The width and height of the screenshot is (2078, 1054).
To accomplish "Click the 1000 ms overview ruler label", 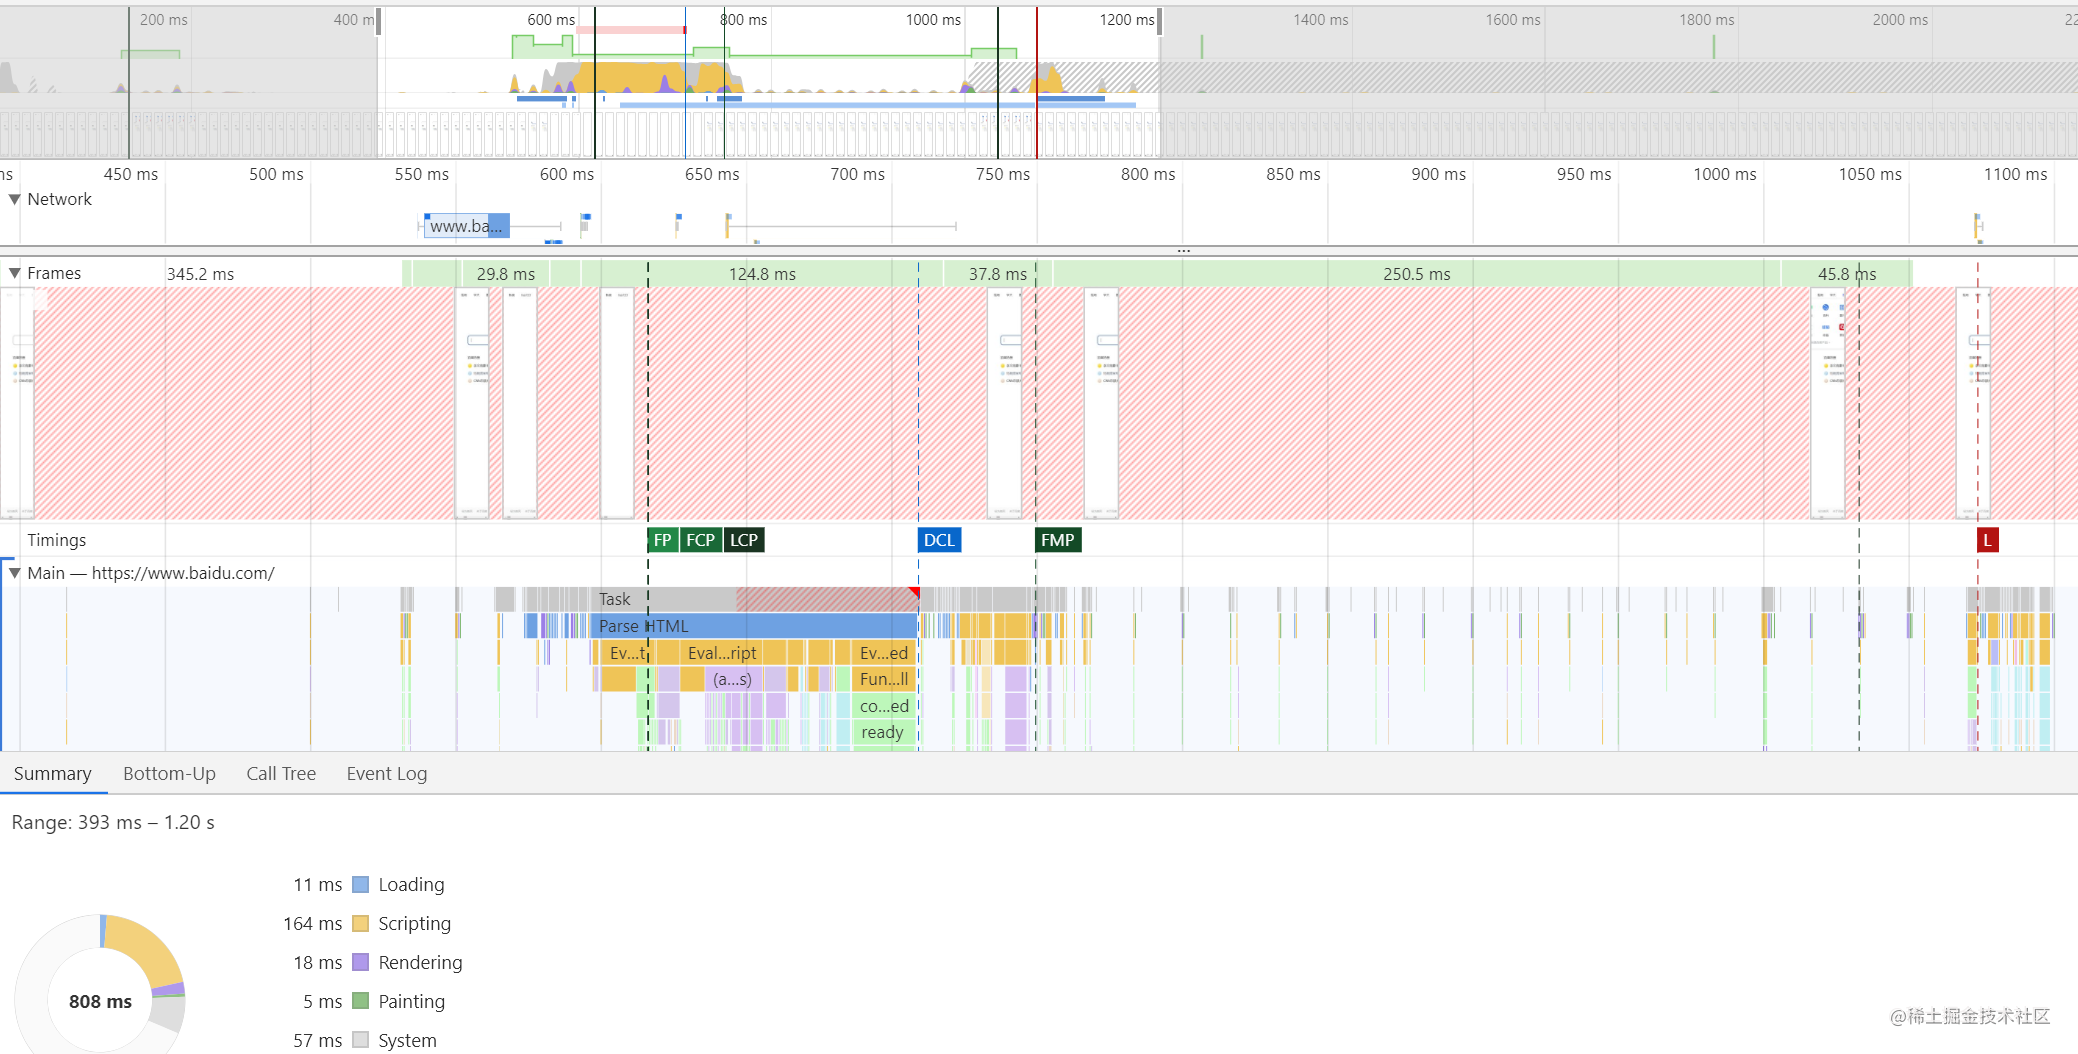I will (933, 20).
